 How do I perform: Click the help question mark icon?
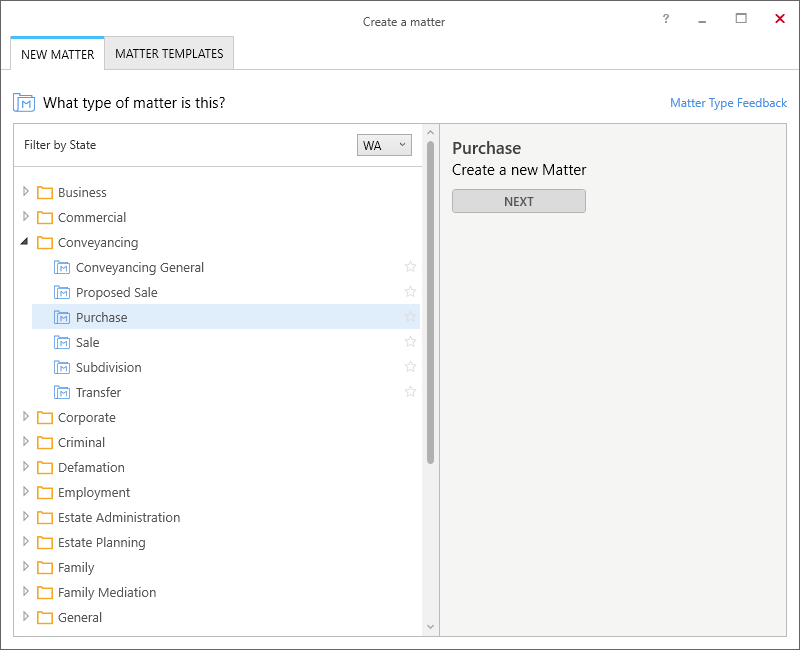click(x=666, y=19)
